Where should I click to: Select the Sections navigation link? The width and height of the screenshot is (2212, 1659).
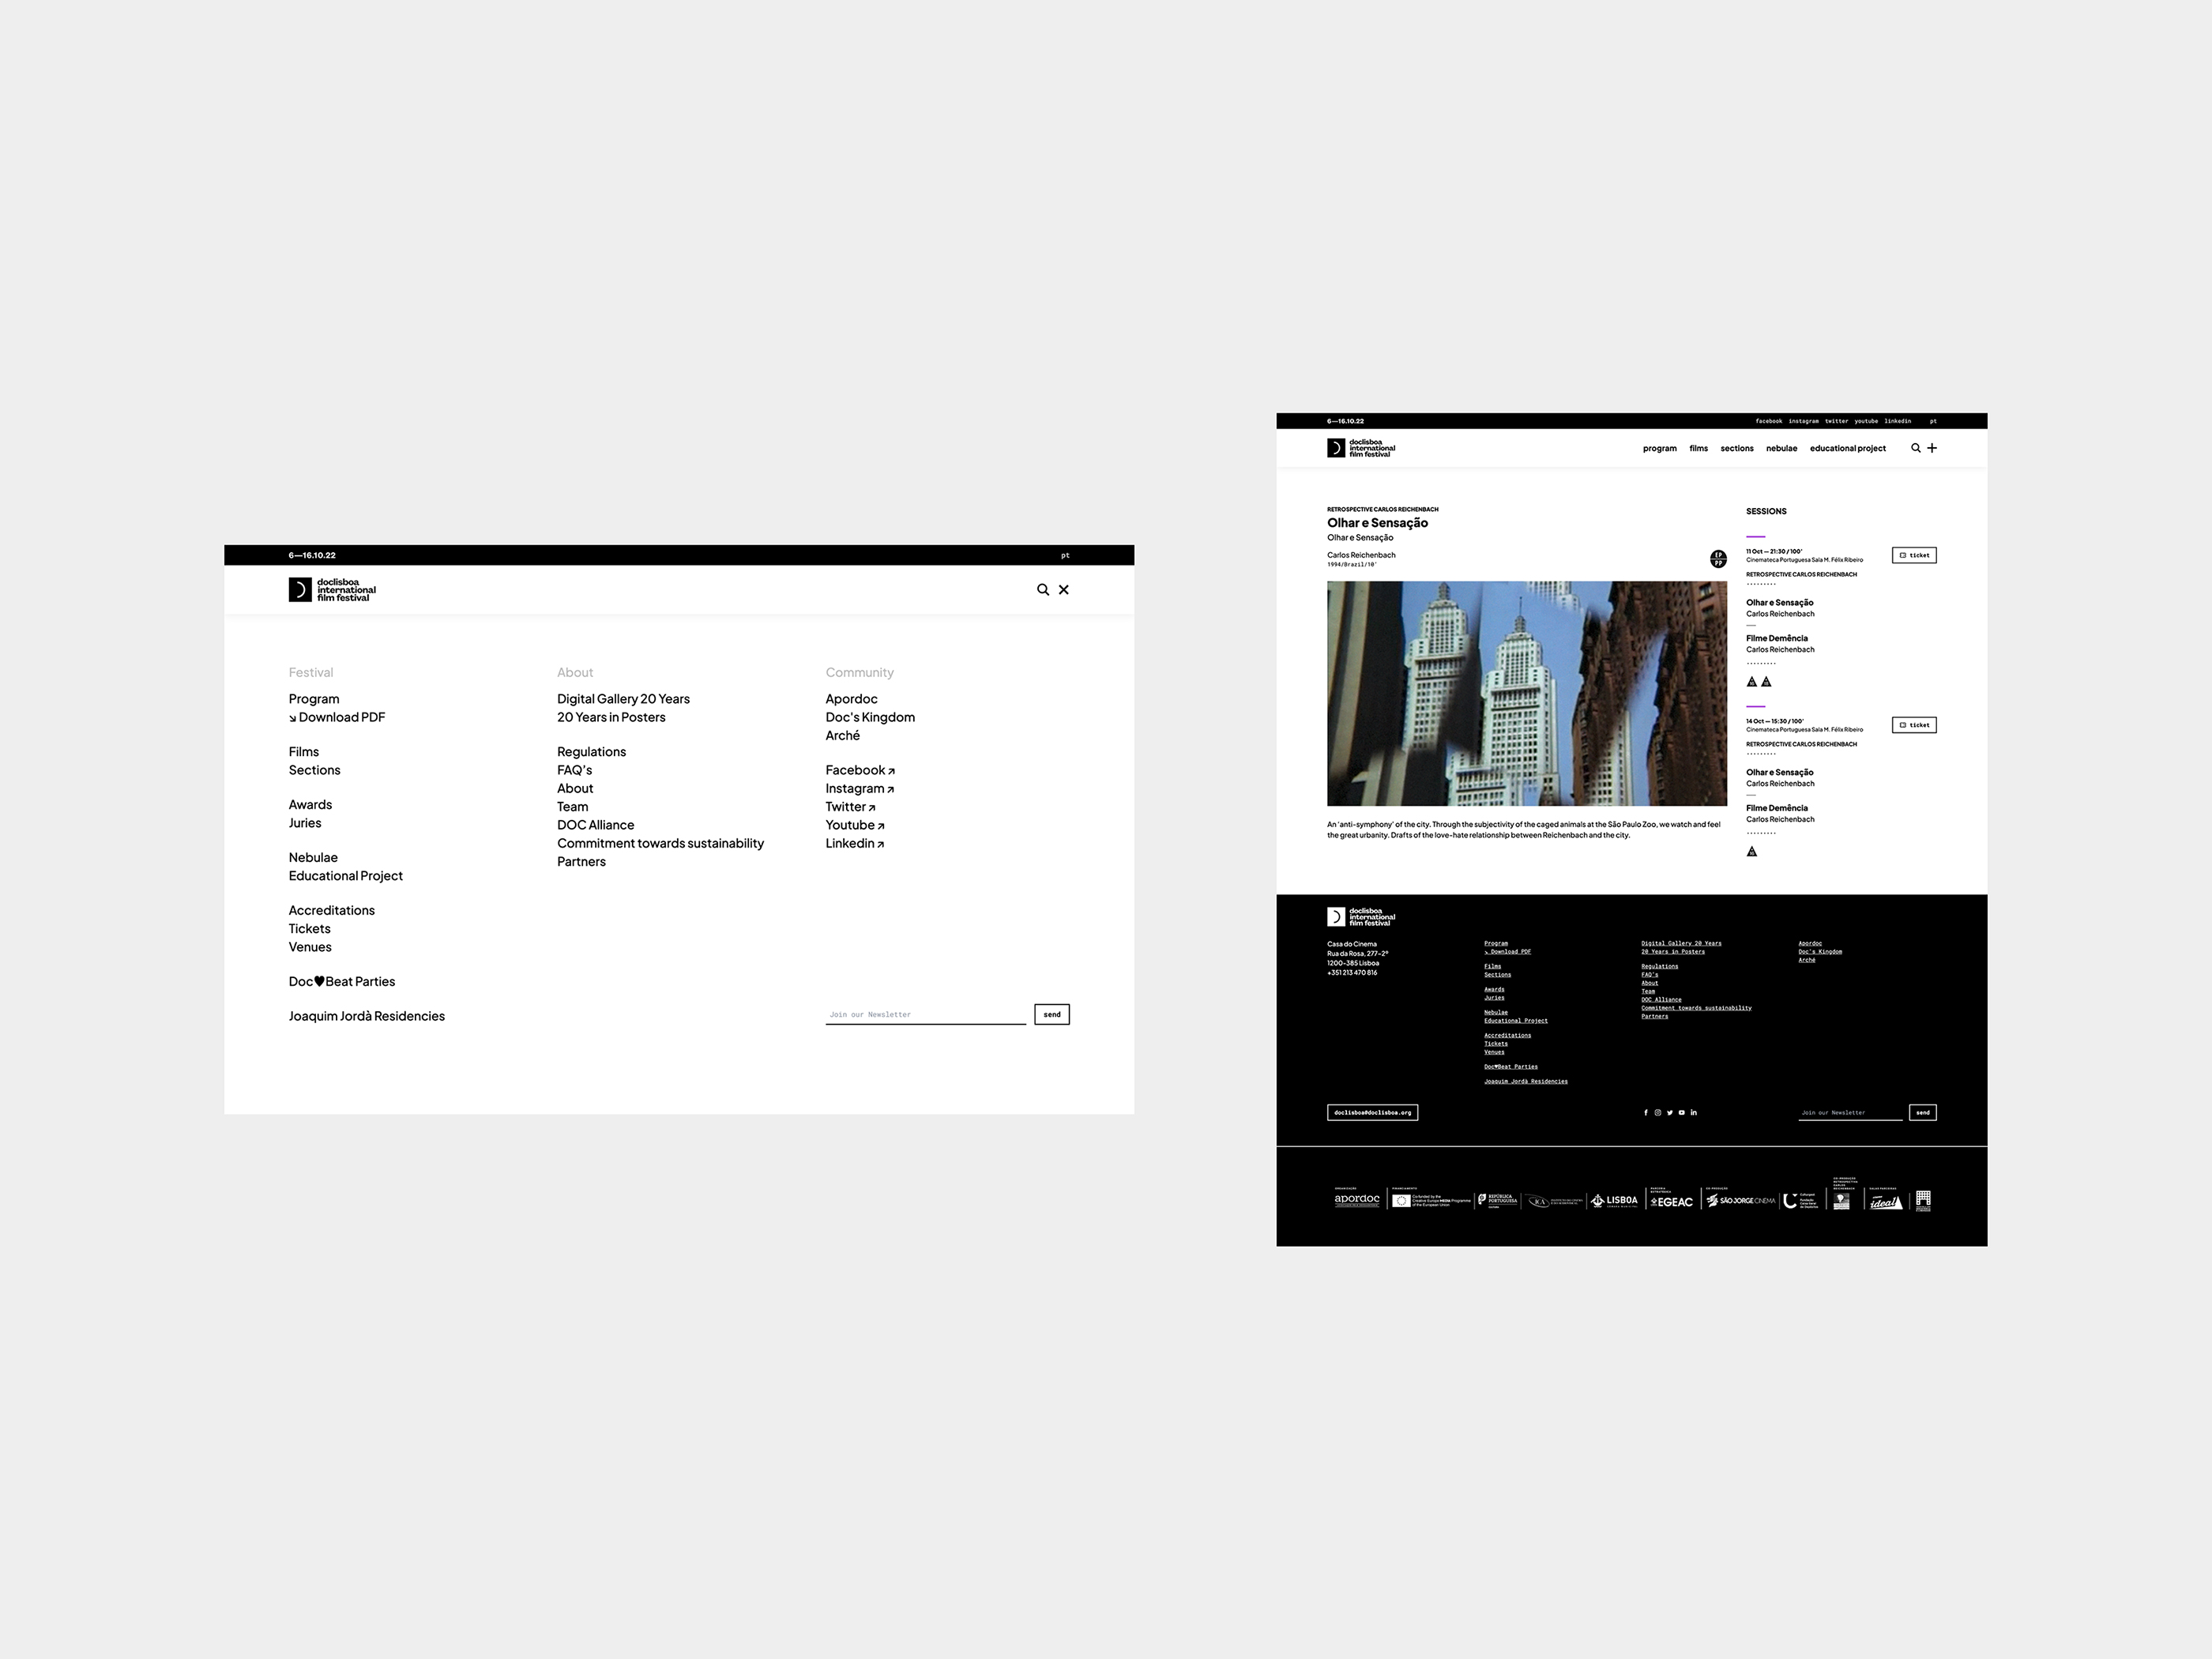pyautogui.click(x=315, y=769)
